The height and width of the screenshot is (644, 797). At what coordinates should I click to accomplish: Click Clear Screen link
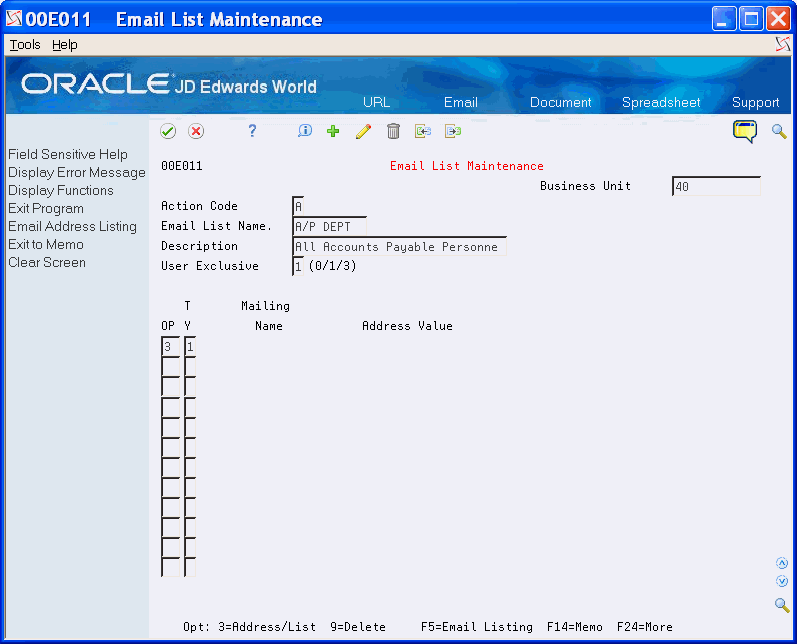pos(47,263)
